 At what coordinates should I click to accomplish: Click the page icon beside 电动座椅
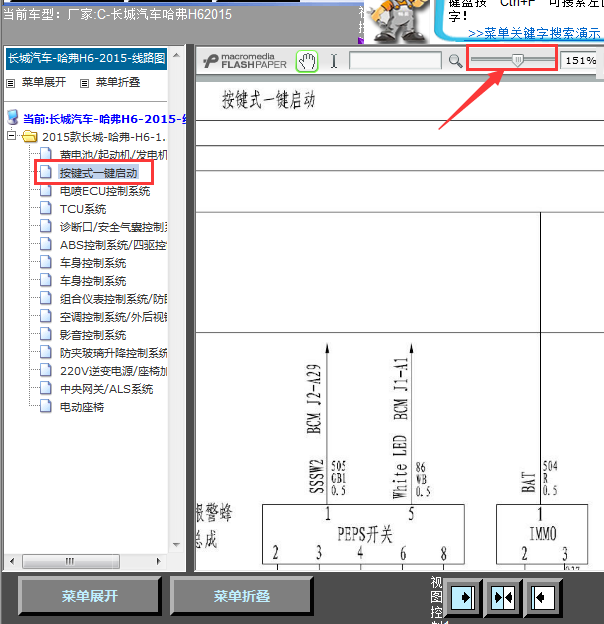(x=46, y=406)
